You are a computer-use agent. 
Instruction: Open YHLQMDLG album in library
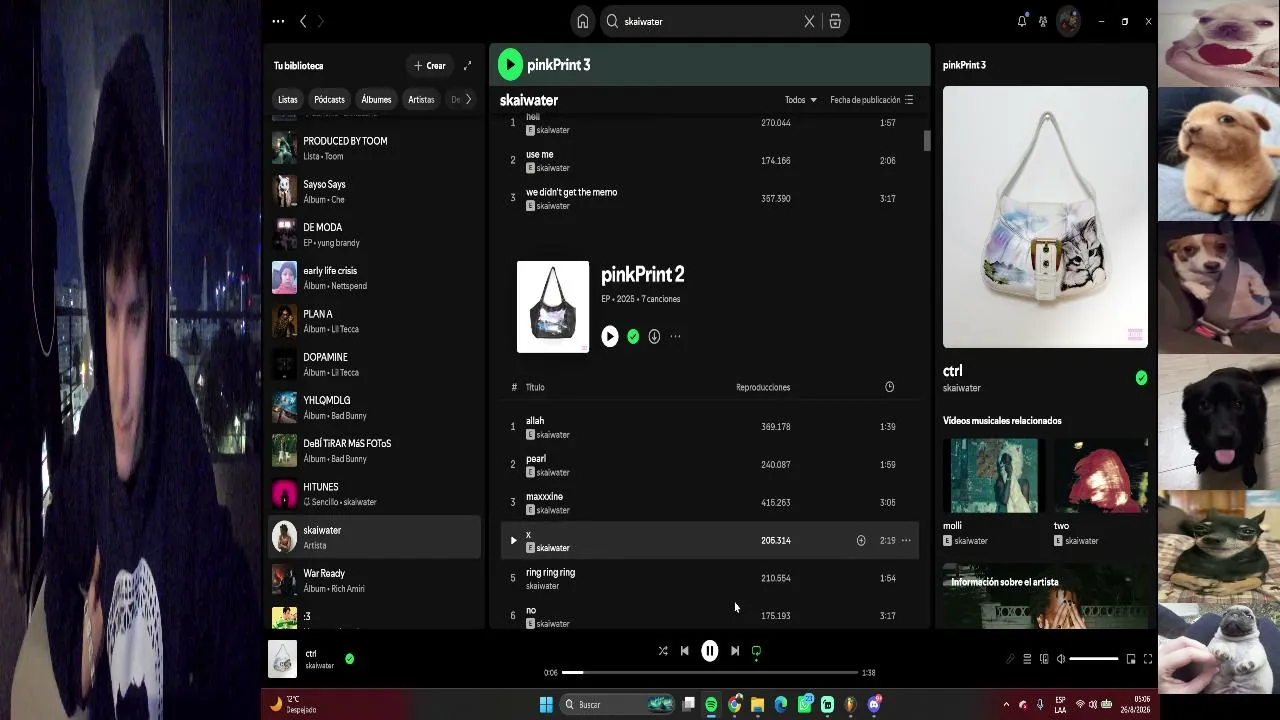pyautogui.click(x=376, y=407)
